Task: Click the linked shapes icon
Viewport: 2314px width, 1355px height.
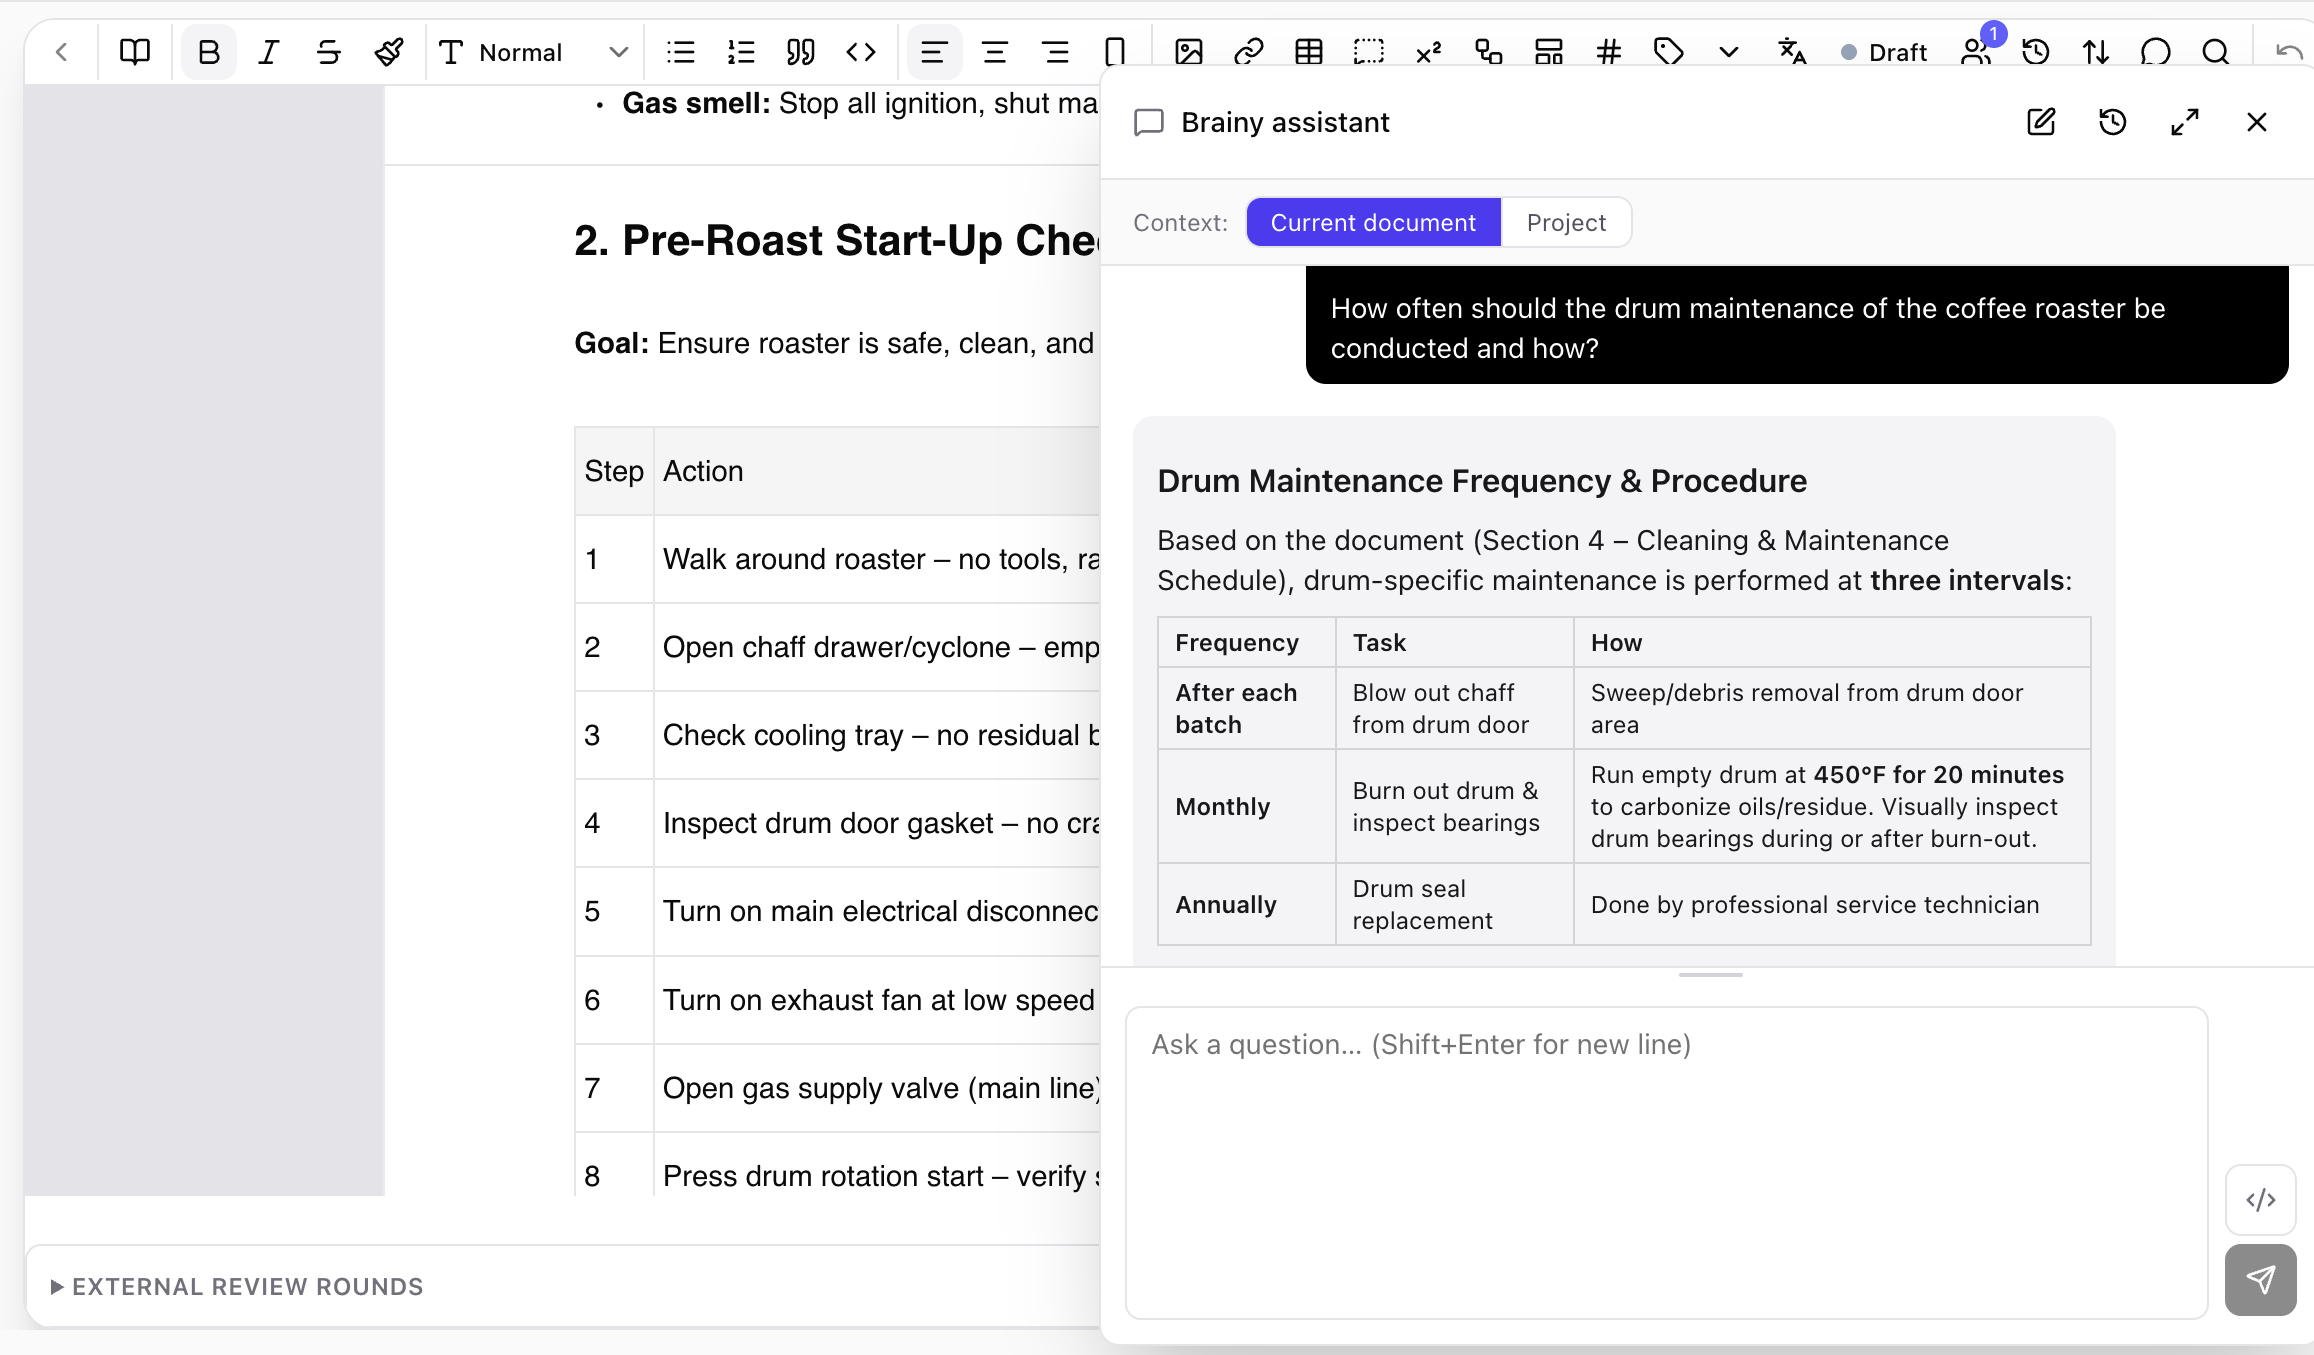Action: (1489, 52)
